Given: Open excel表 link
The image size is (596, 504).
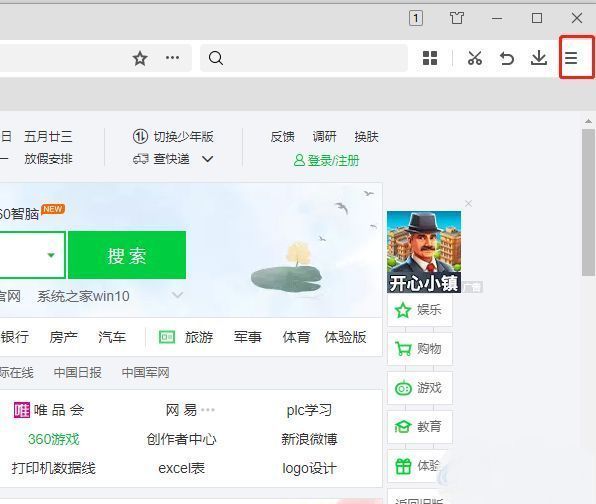Looking at the screenshot, I should [x=181, y=468].
